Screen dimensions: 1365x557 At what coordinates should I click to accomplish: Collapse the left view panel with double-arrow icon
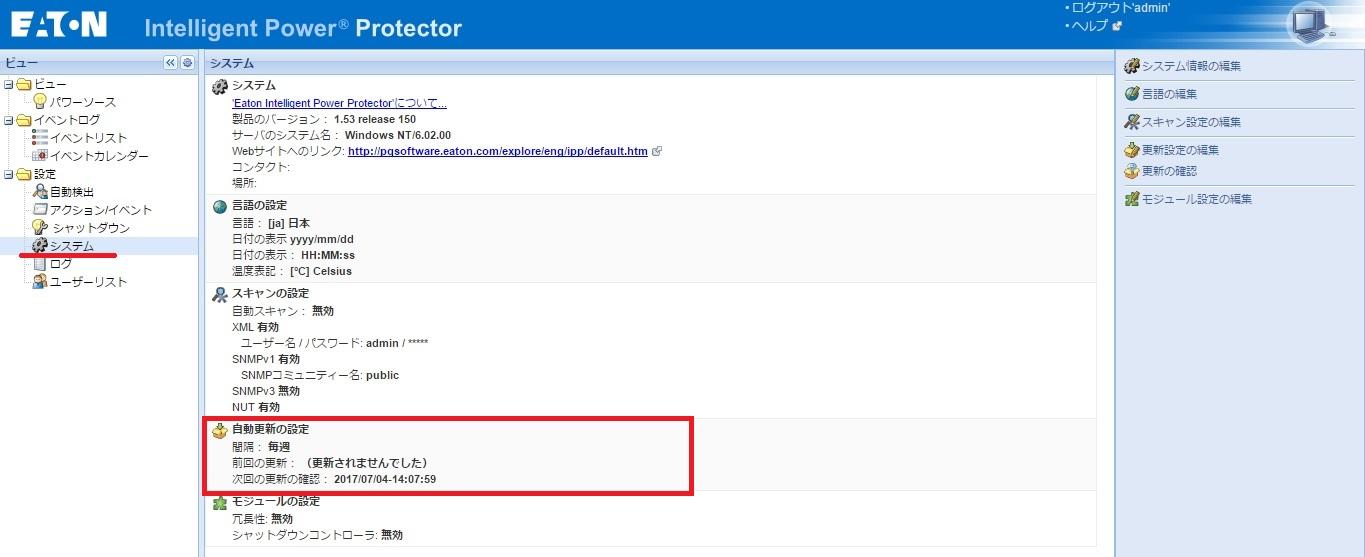(x=170, y=62)
